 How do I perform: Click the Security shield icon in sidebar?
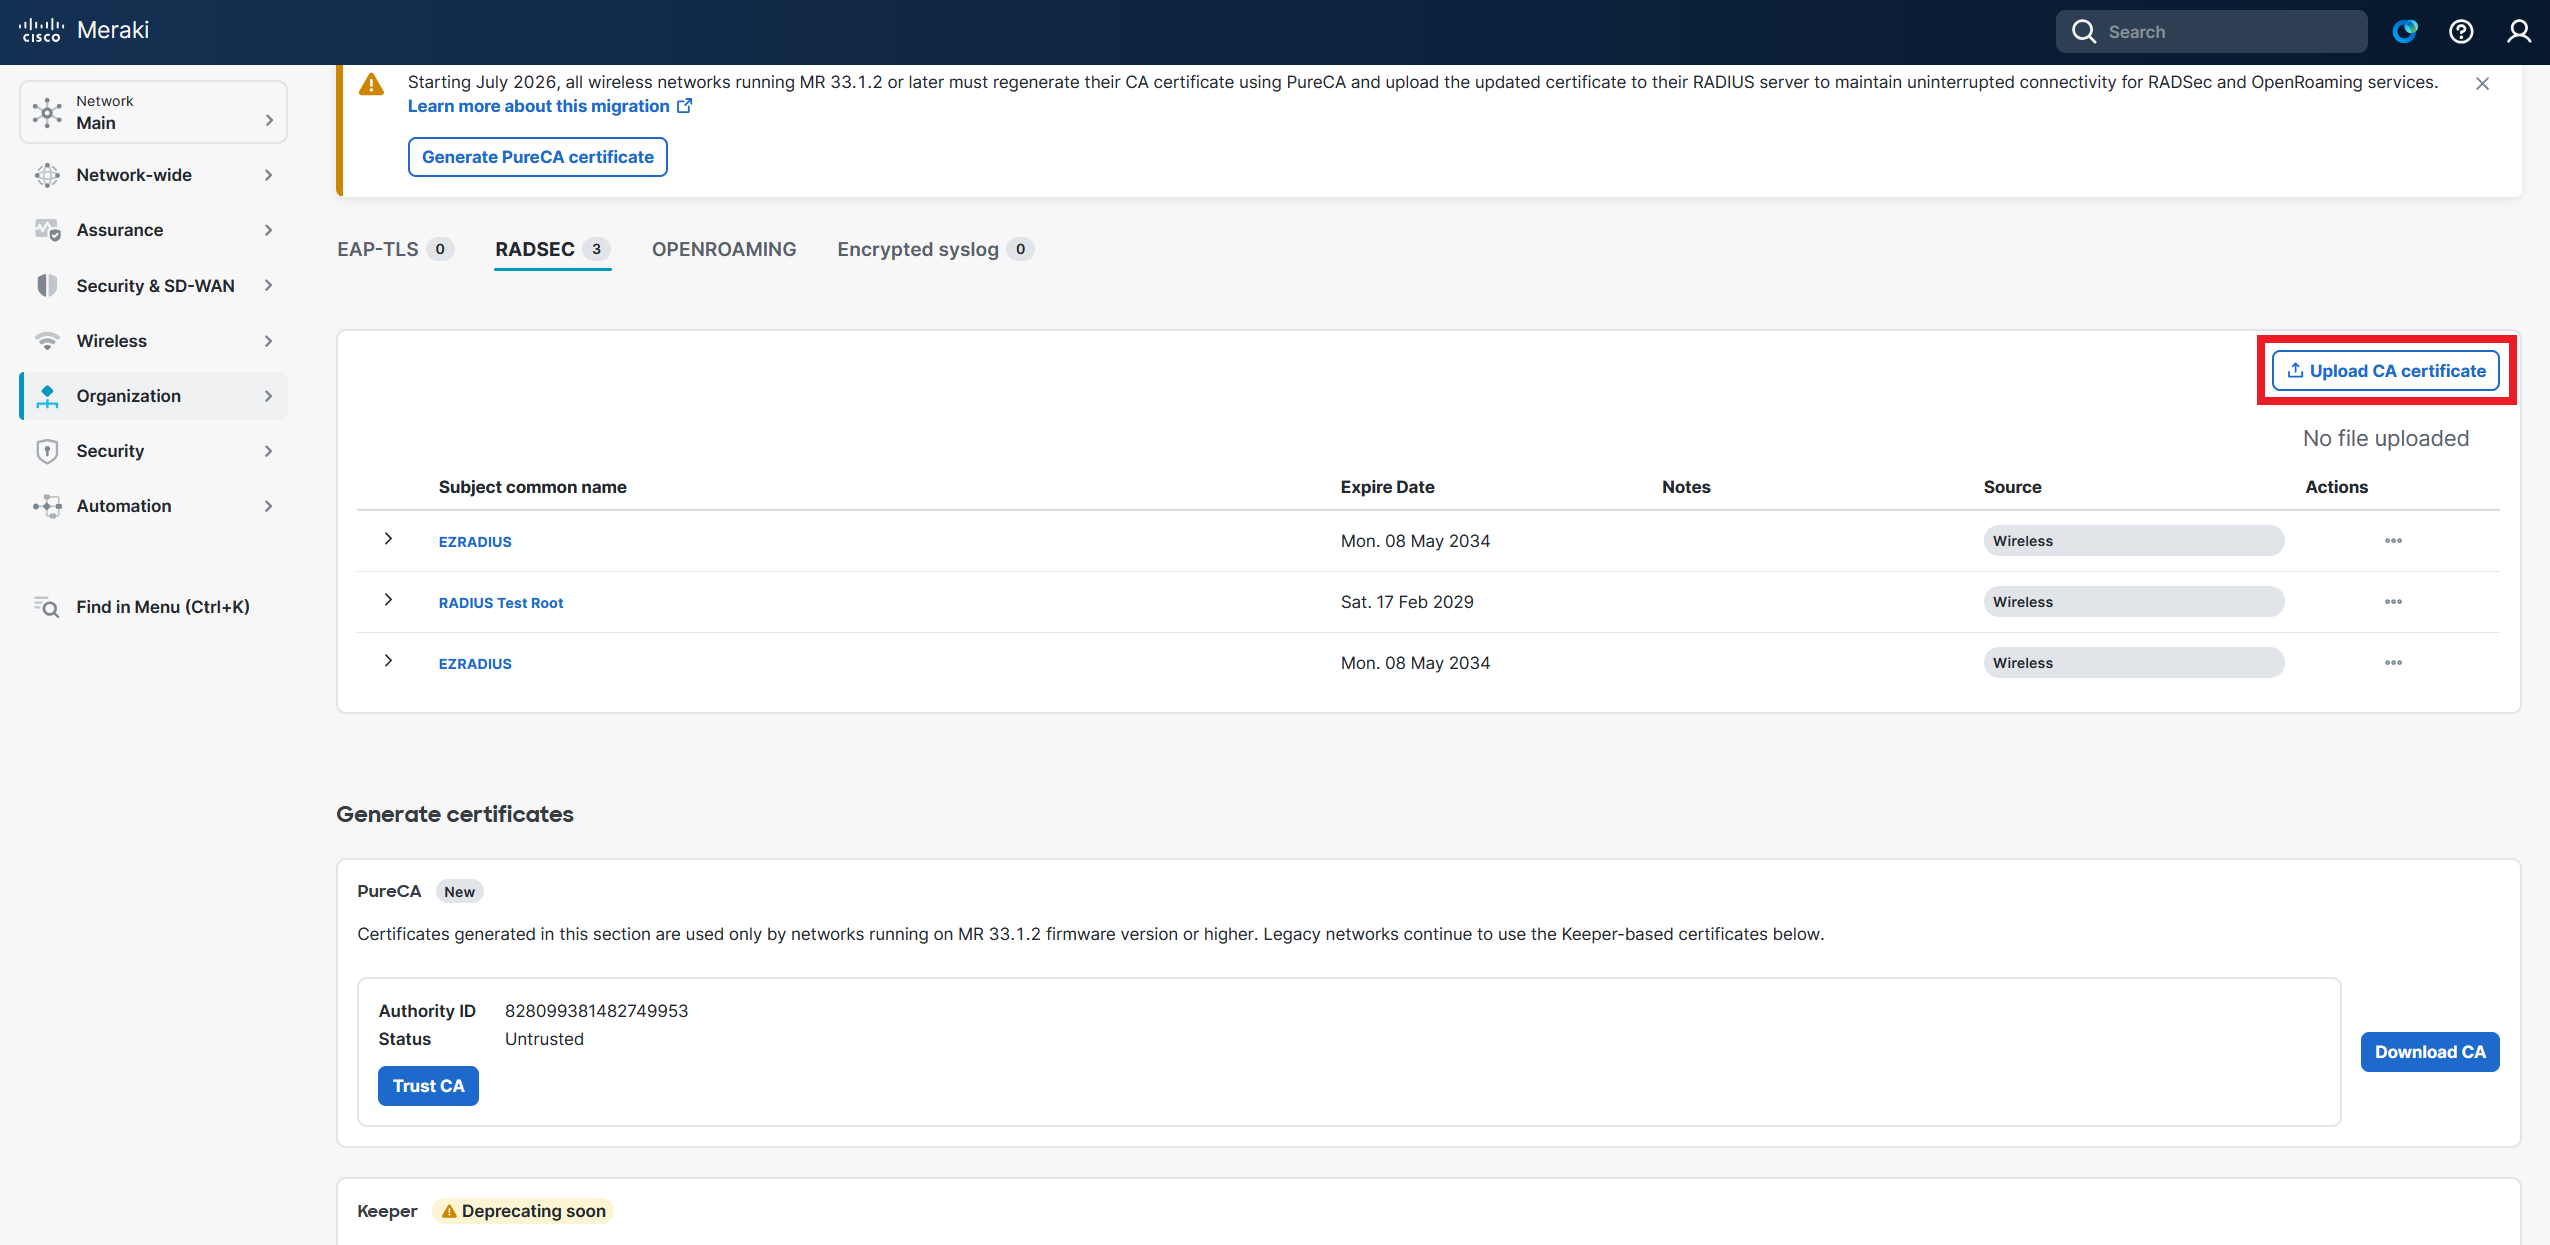click(47, 451)
